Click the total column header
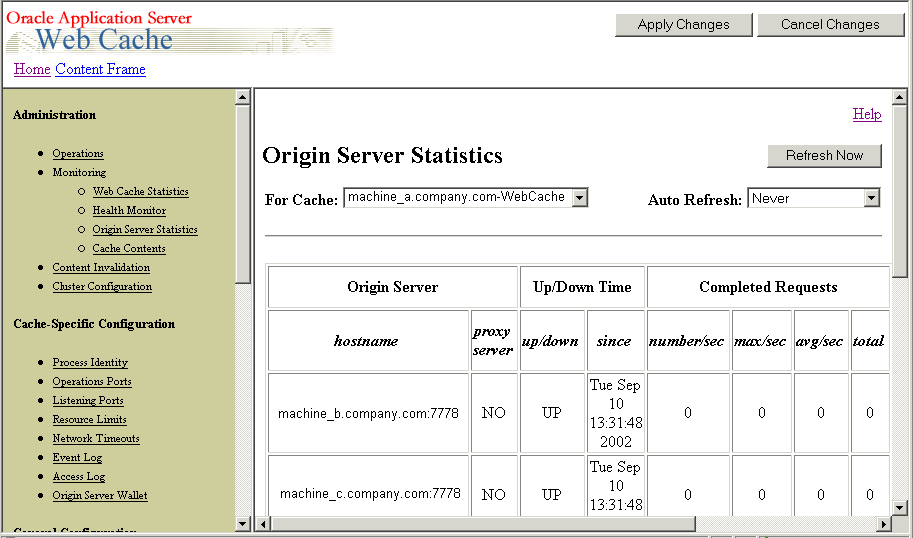 click(x=869, y=341)
